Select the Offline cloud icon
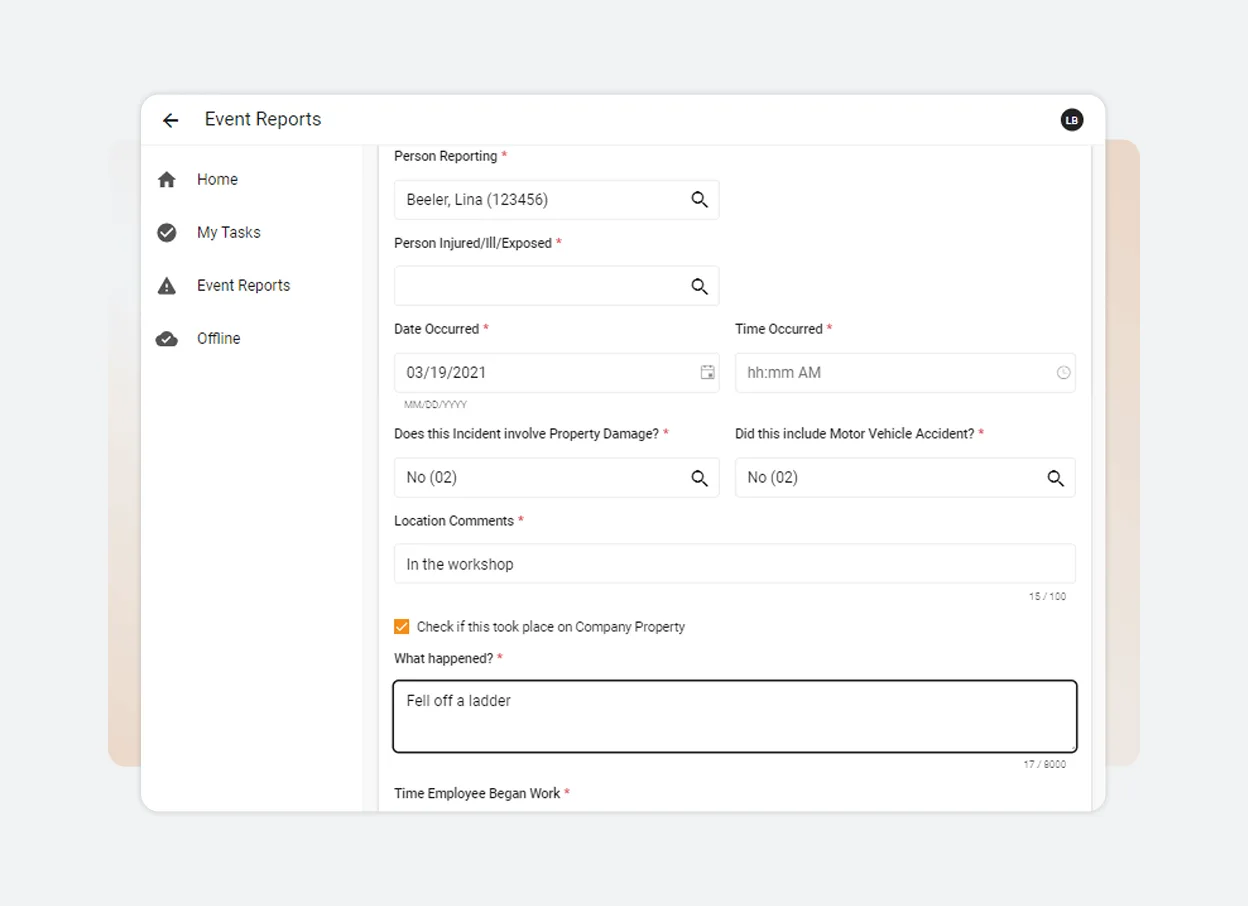Image resolution: width=1248 pixels, height=906 pixels. [166, 338]
